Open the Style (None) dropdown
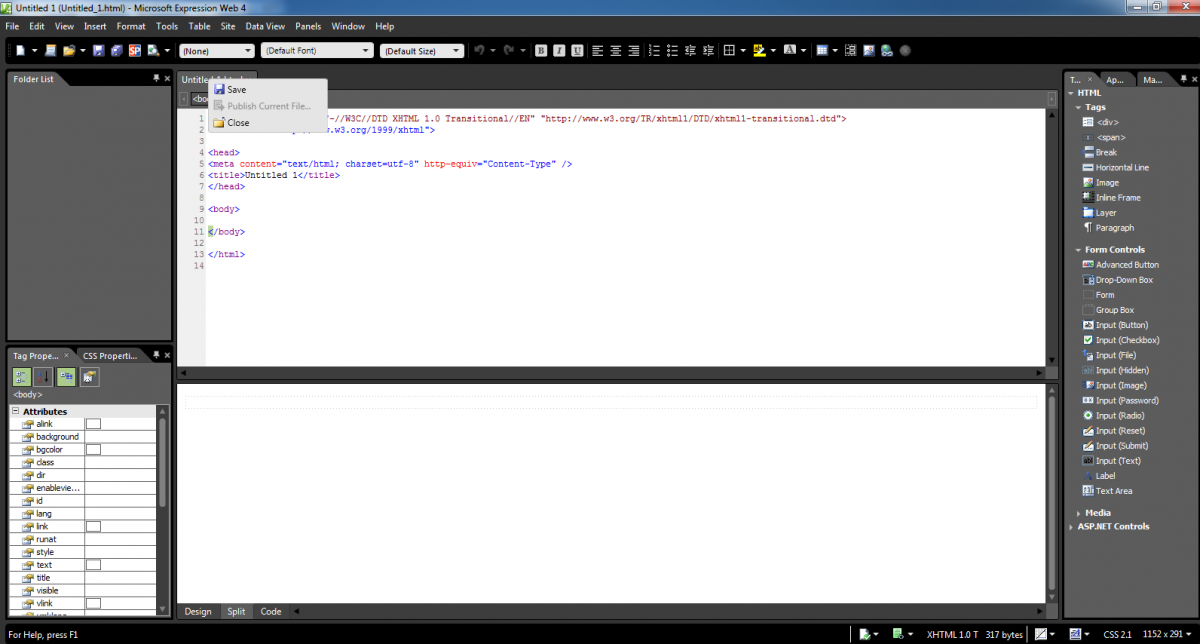This screenshot has height=644, width=1200. (217, 50)
